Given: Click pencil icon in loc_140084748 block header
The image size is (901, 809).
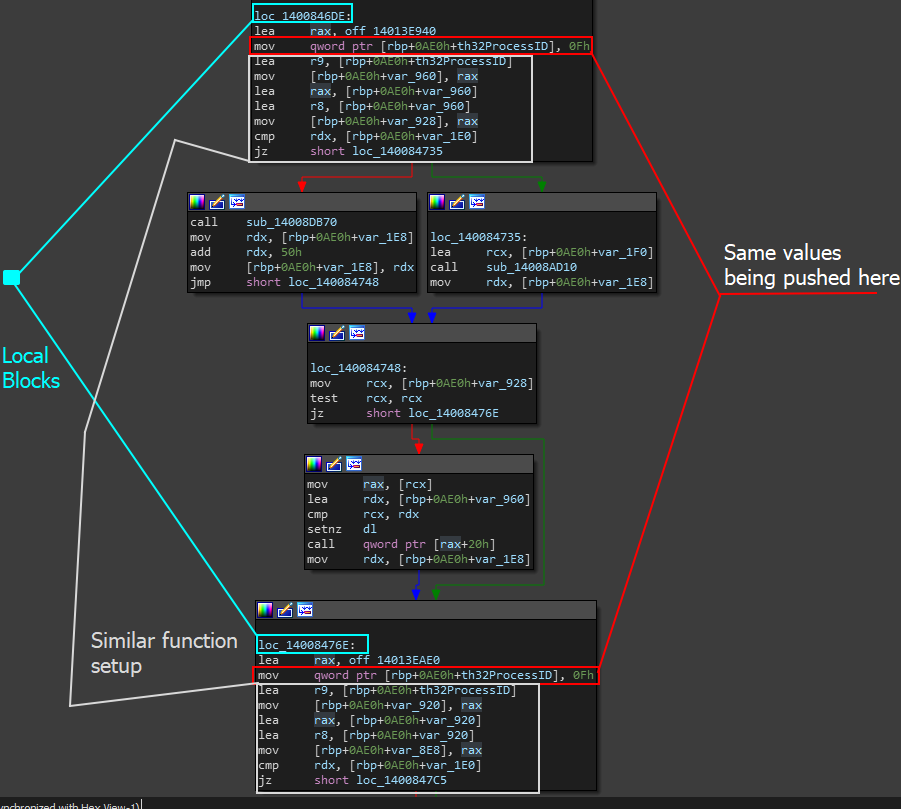Looking at the screenshot, I should tap(337, 333).
